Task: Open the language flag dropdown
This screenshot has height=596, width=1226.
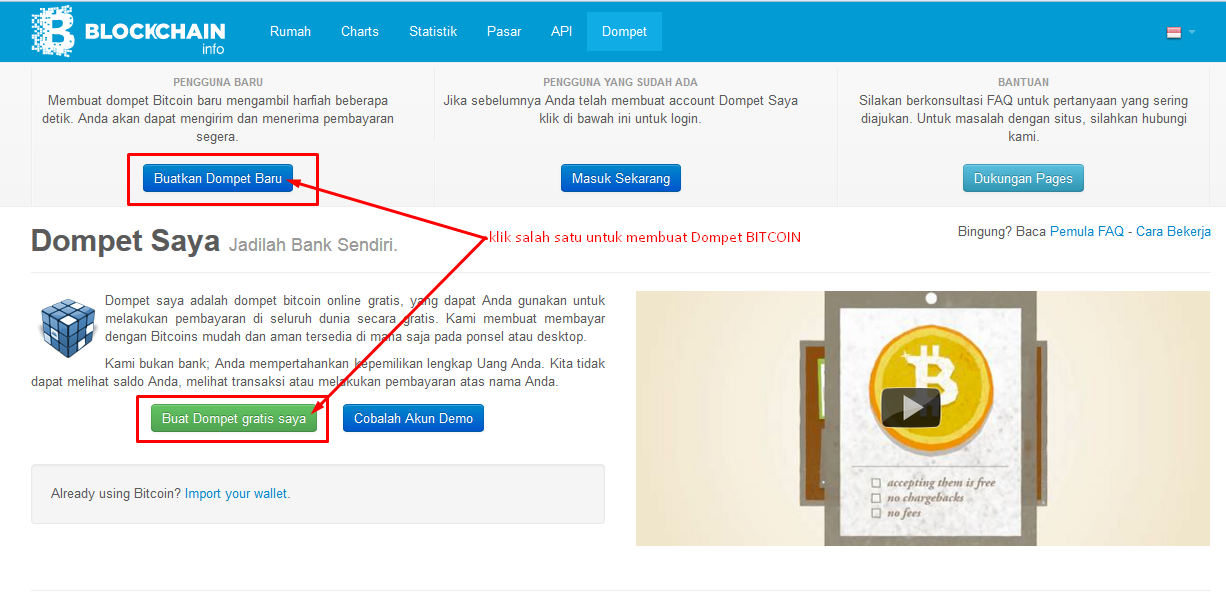Action: tap(1180, 32)
